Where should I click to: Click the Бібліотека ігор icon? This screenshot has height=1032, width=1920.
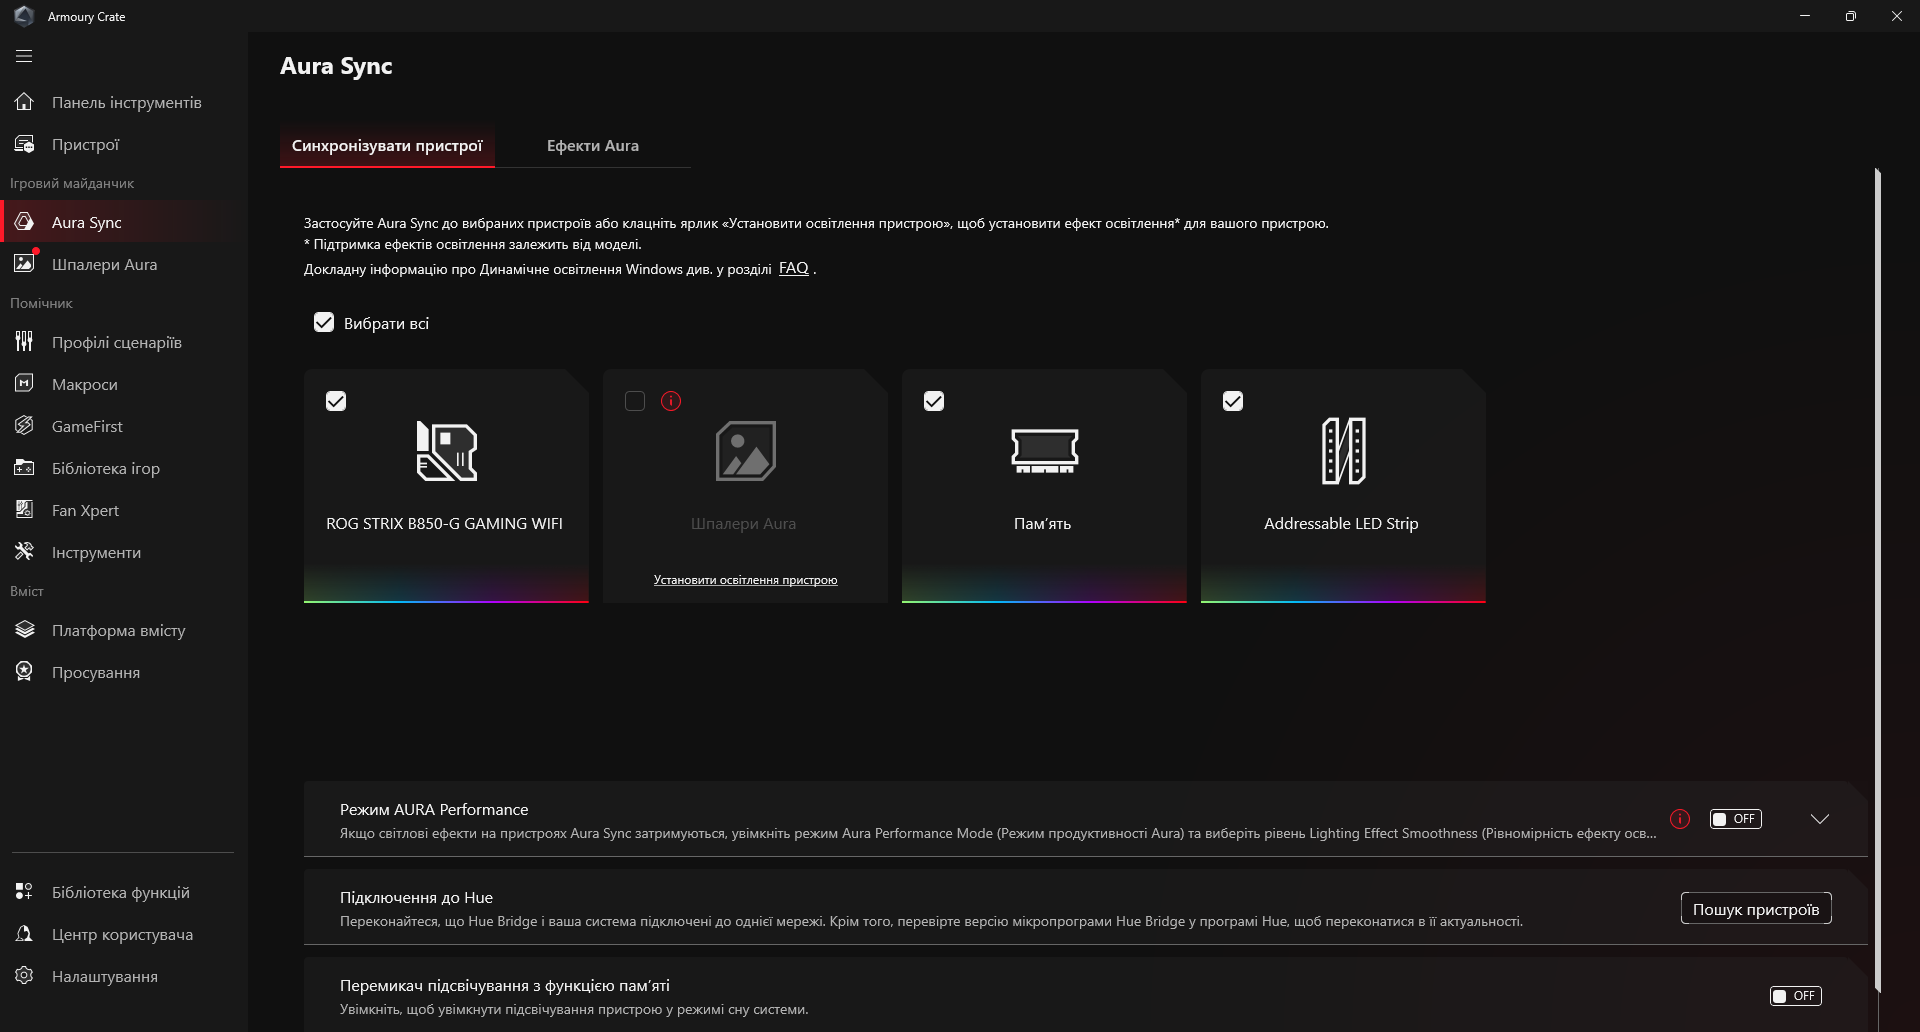click(x=24, y=468)
